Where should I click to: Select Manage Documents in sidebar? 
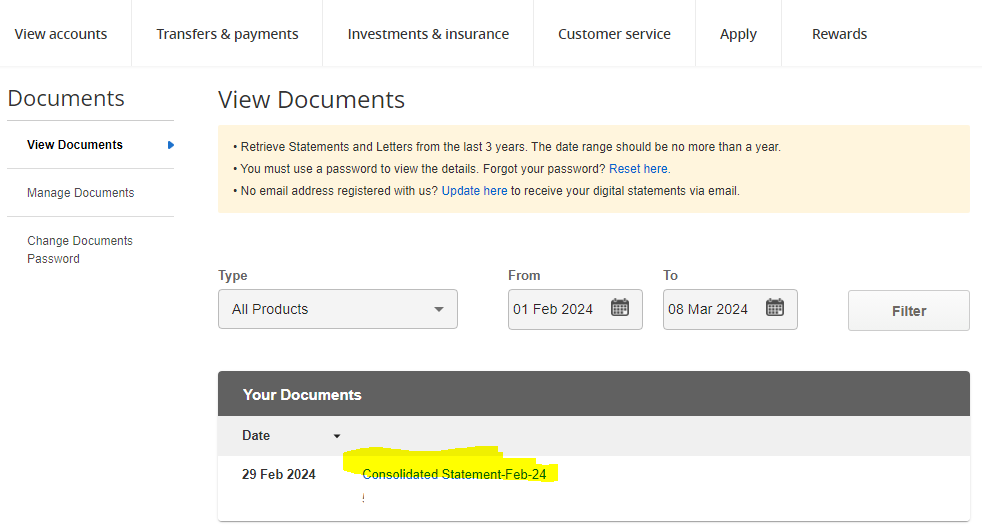[x=81, y=192]
